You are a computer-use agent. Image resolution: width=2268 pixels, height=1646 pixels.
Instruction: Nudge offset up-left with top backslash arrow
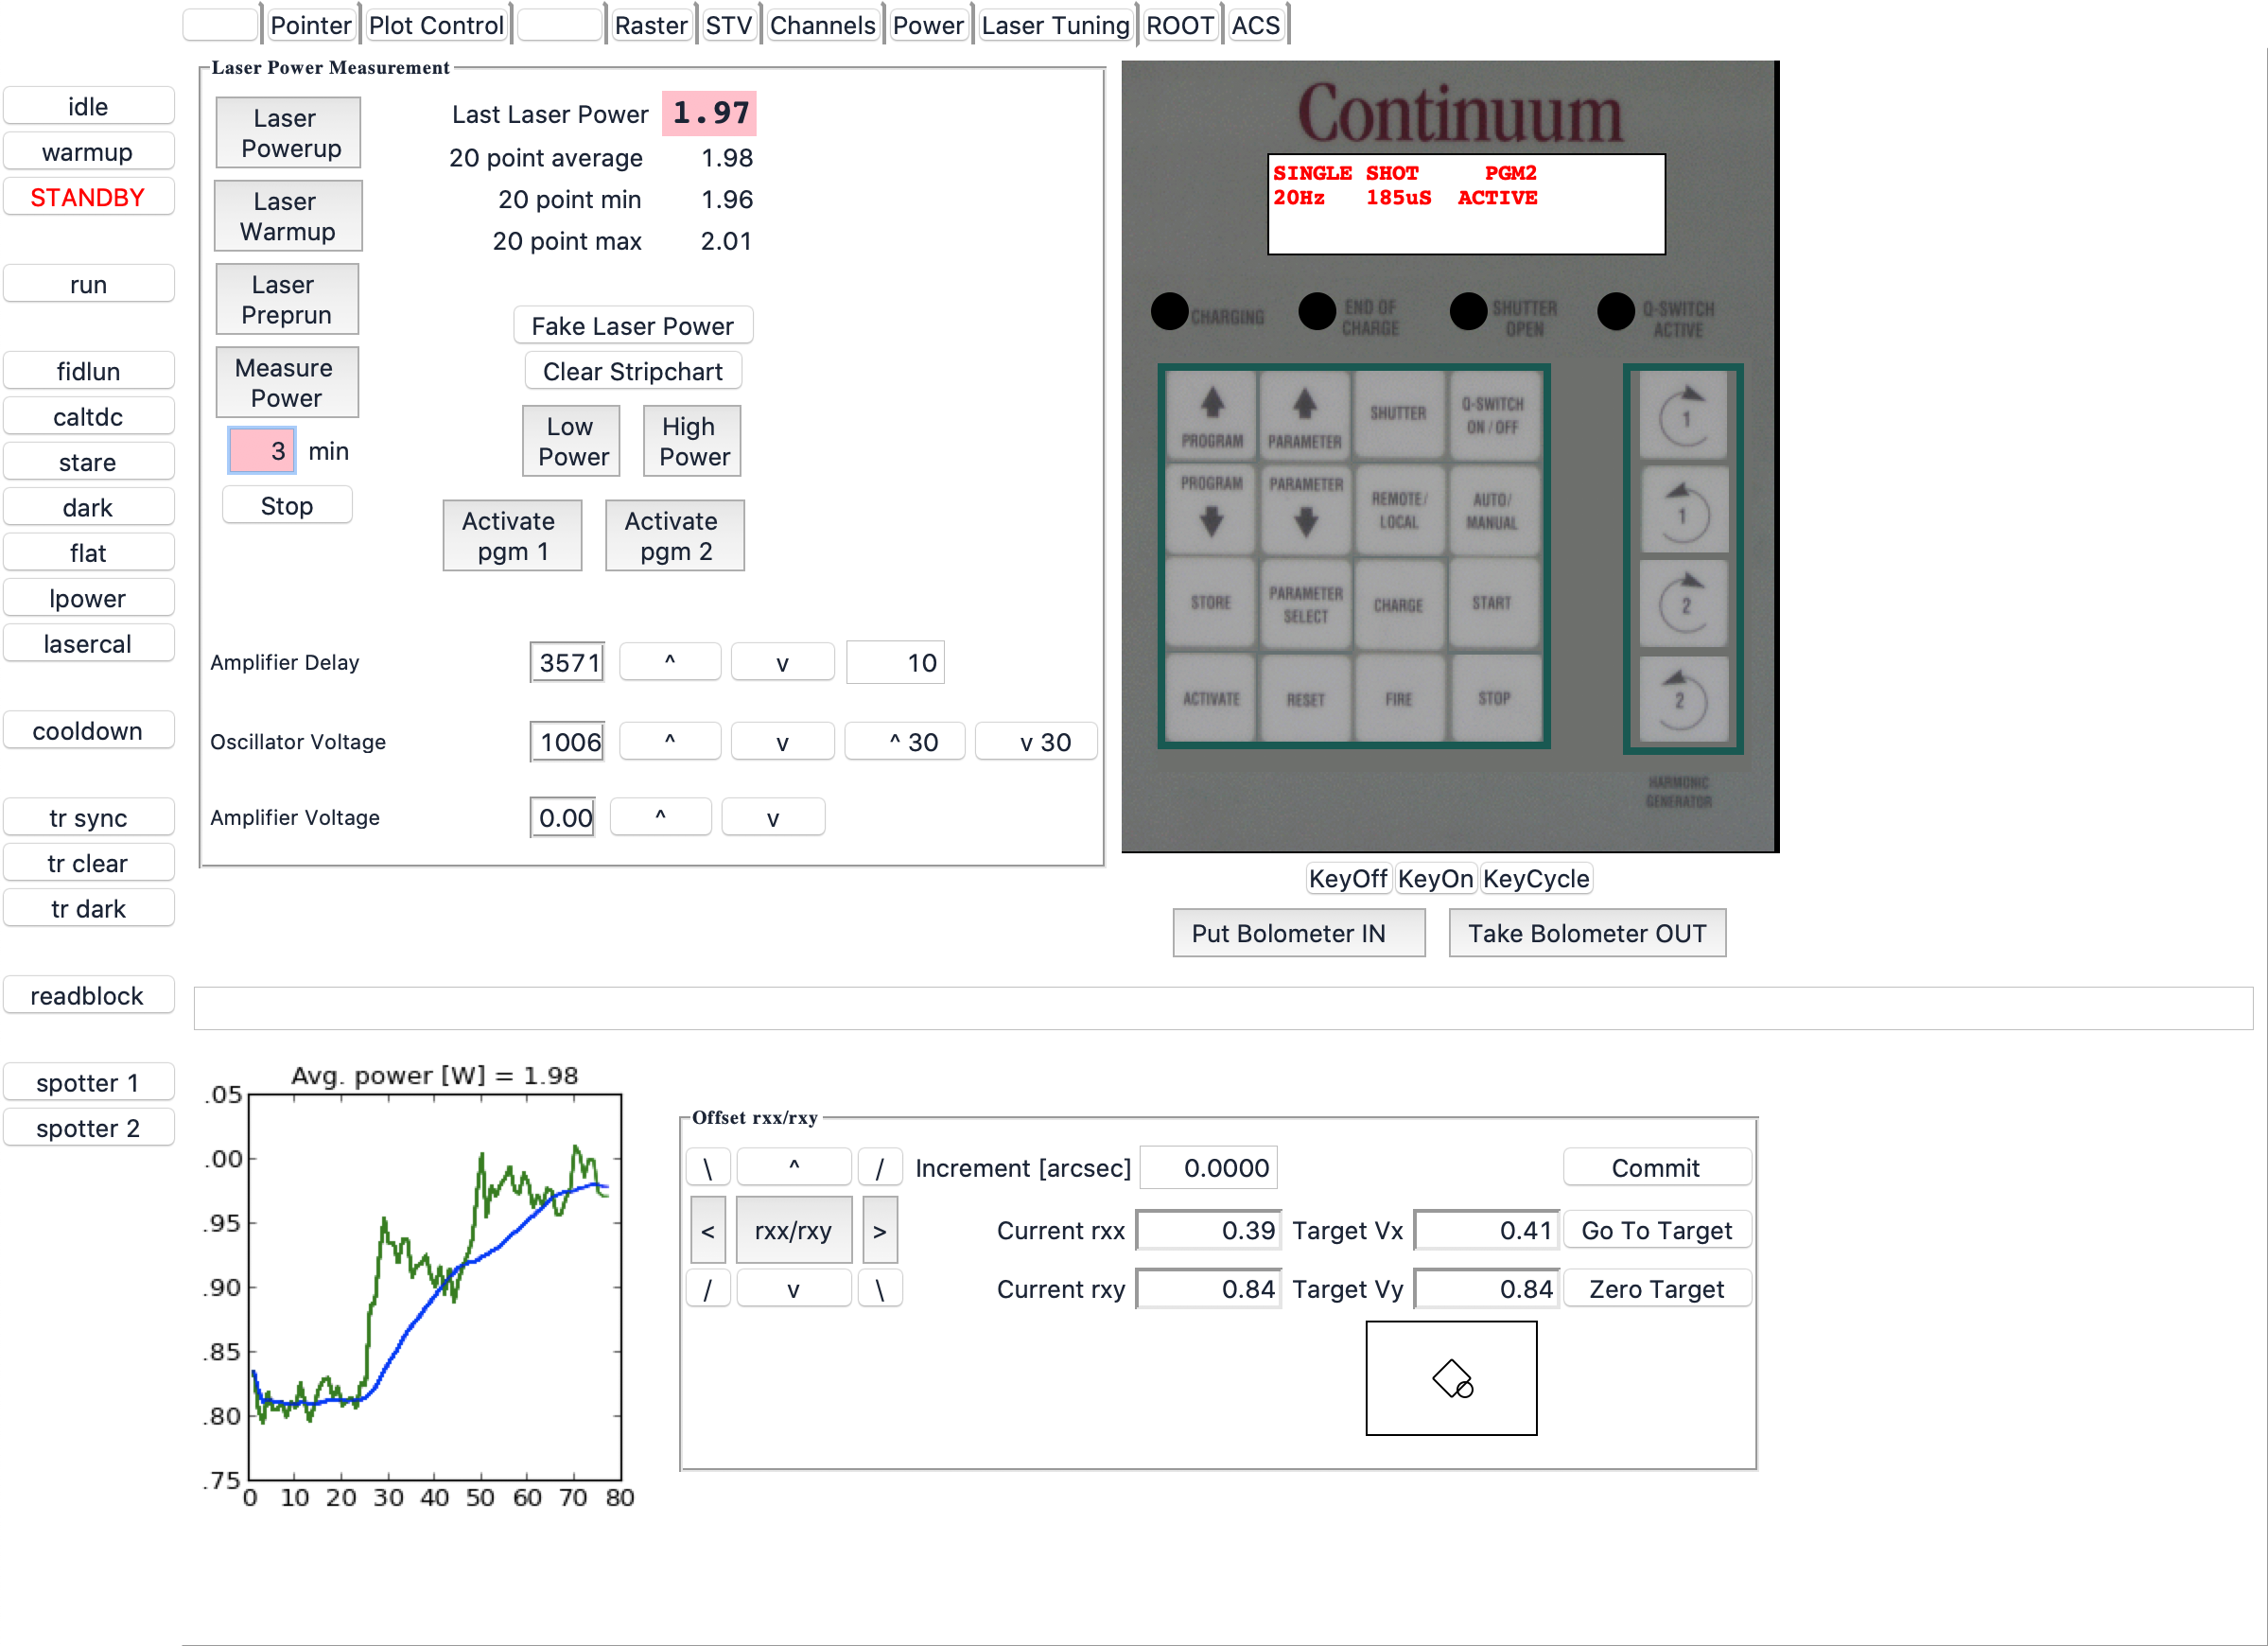tap(708, 1168)
